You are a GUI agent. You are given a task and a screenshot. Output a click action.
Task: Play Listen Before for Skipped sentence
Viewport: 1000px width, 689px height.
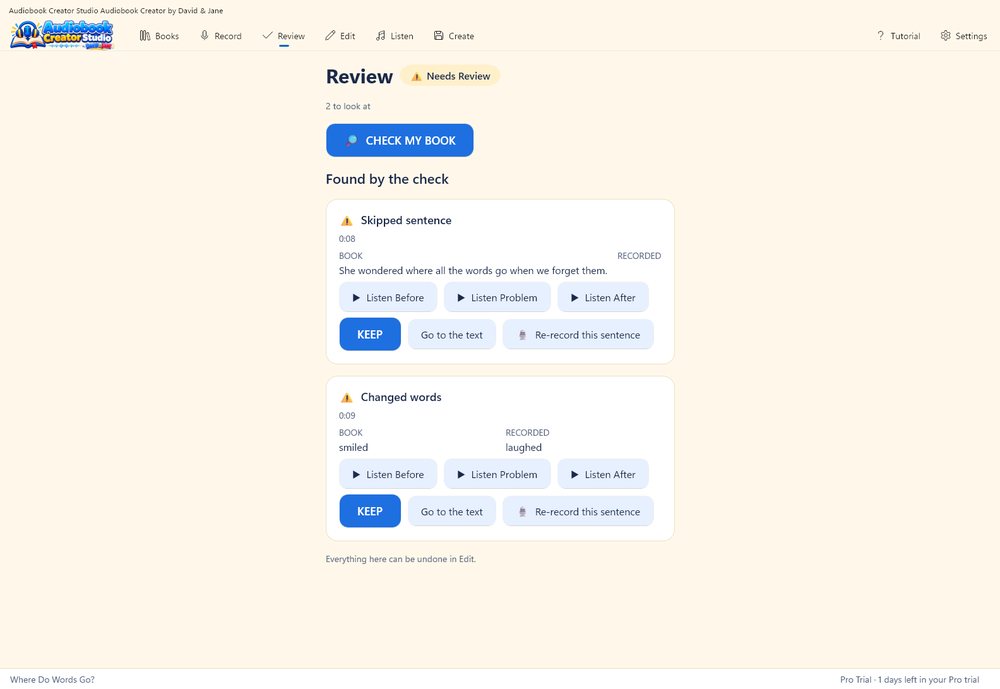388,297
